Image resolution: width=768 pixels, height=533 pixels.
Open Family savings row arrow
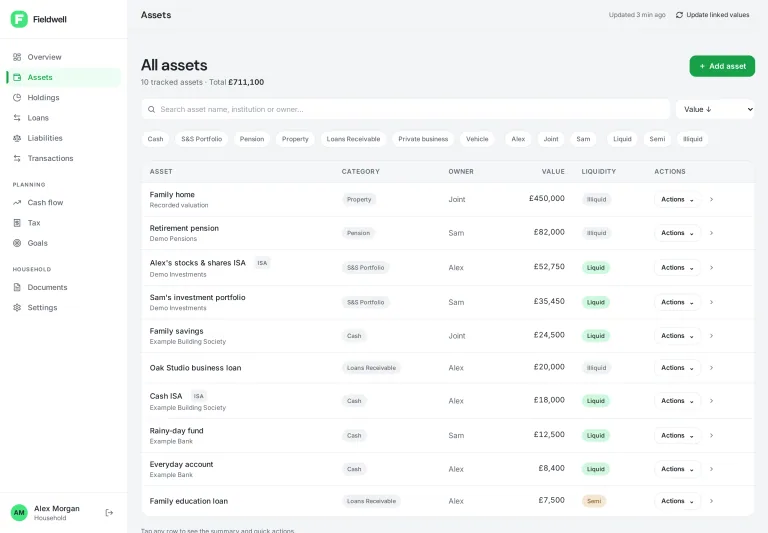pos(711,336)
